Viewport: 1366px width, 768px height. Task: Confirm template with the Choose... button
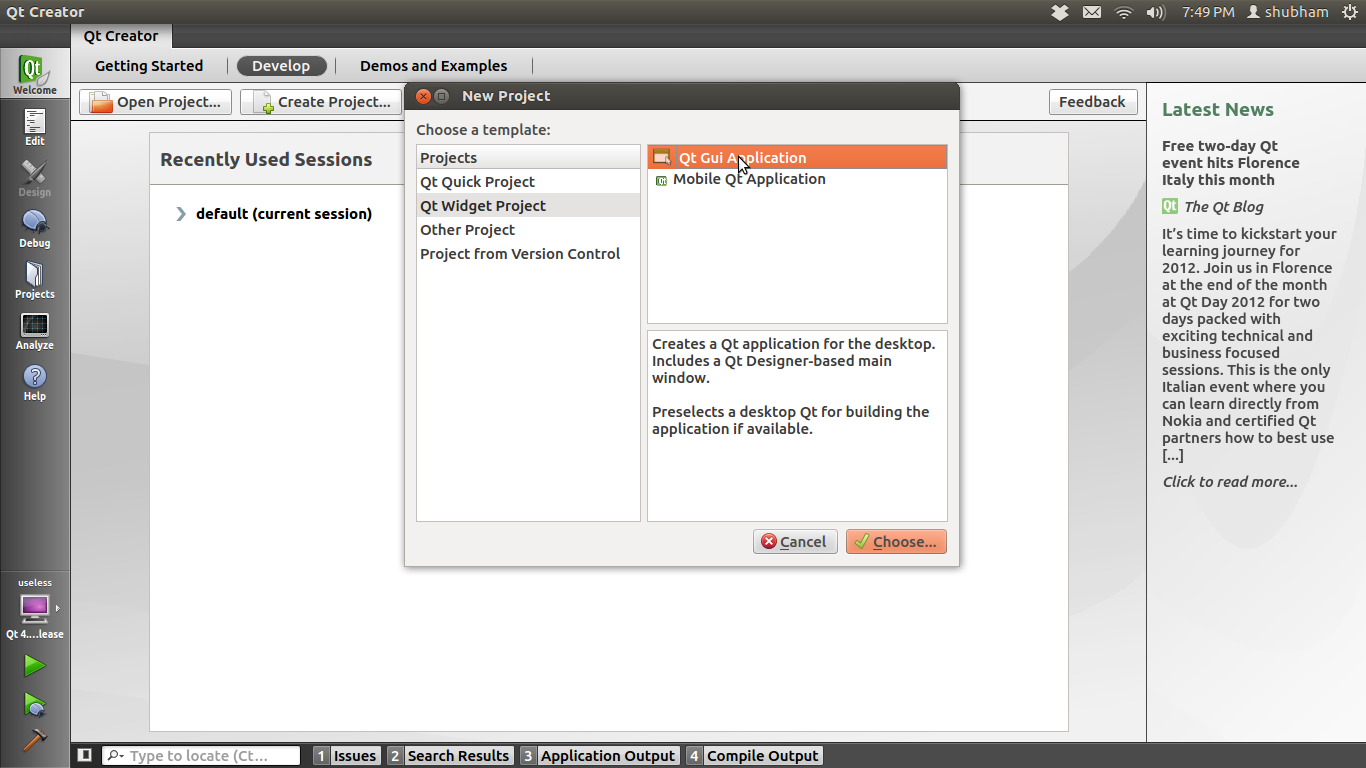pos(896,542)
